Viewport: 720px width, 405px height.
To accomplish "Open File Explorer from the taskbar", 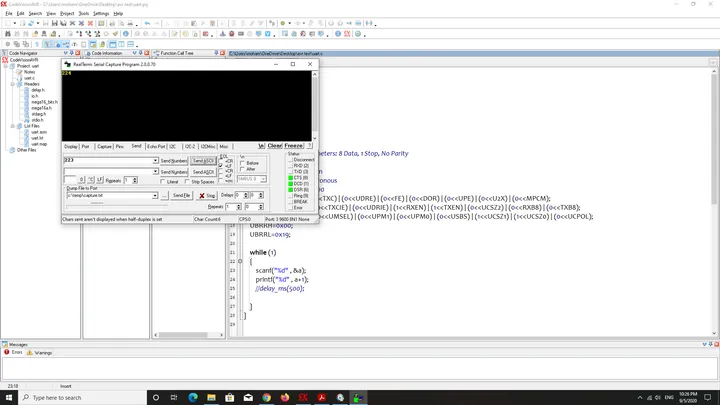I will click(211, 397).
